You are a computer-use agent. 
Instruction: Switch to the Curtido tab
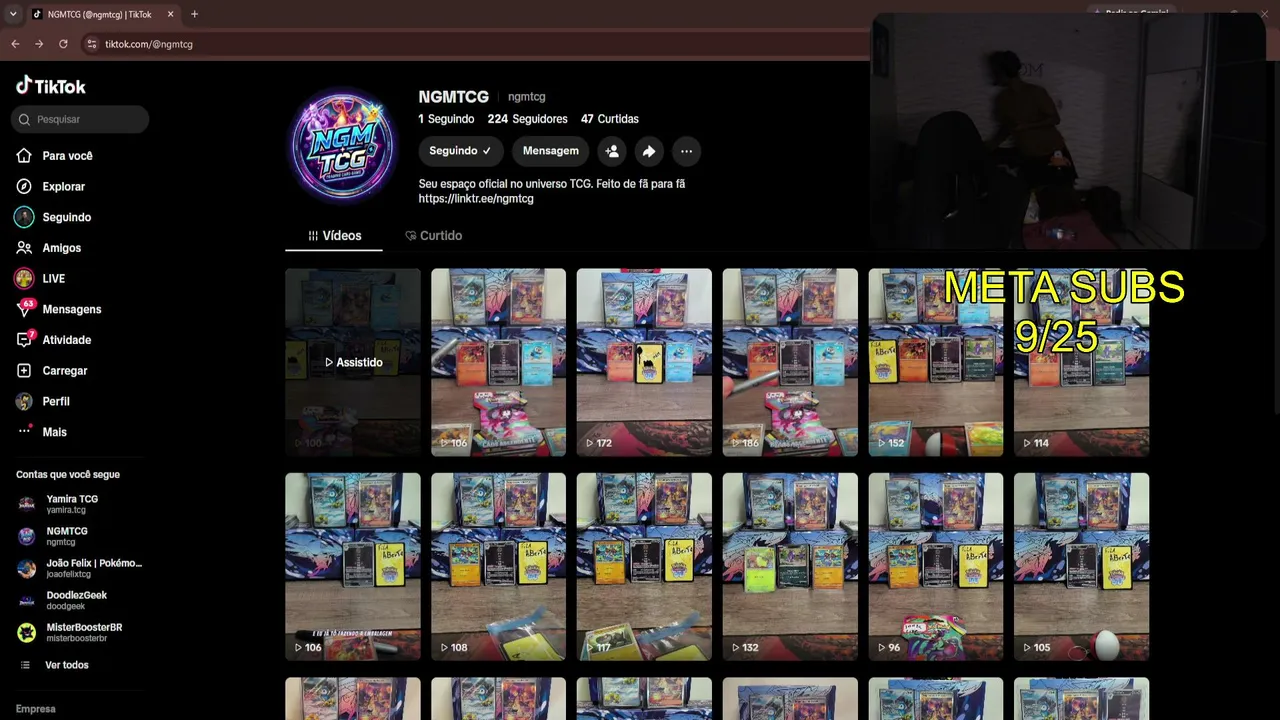433,236
